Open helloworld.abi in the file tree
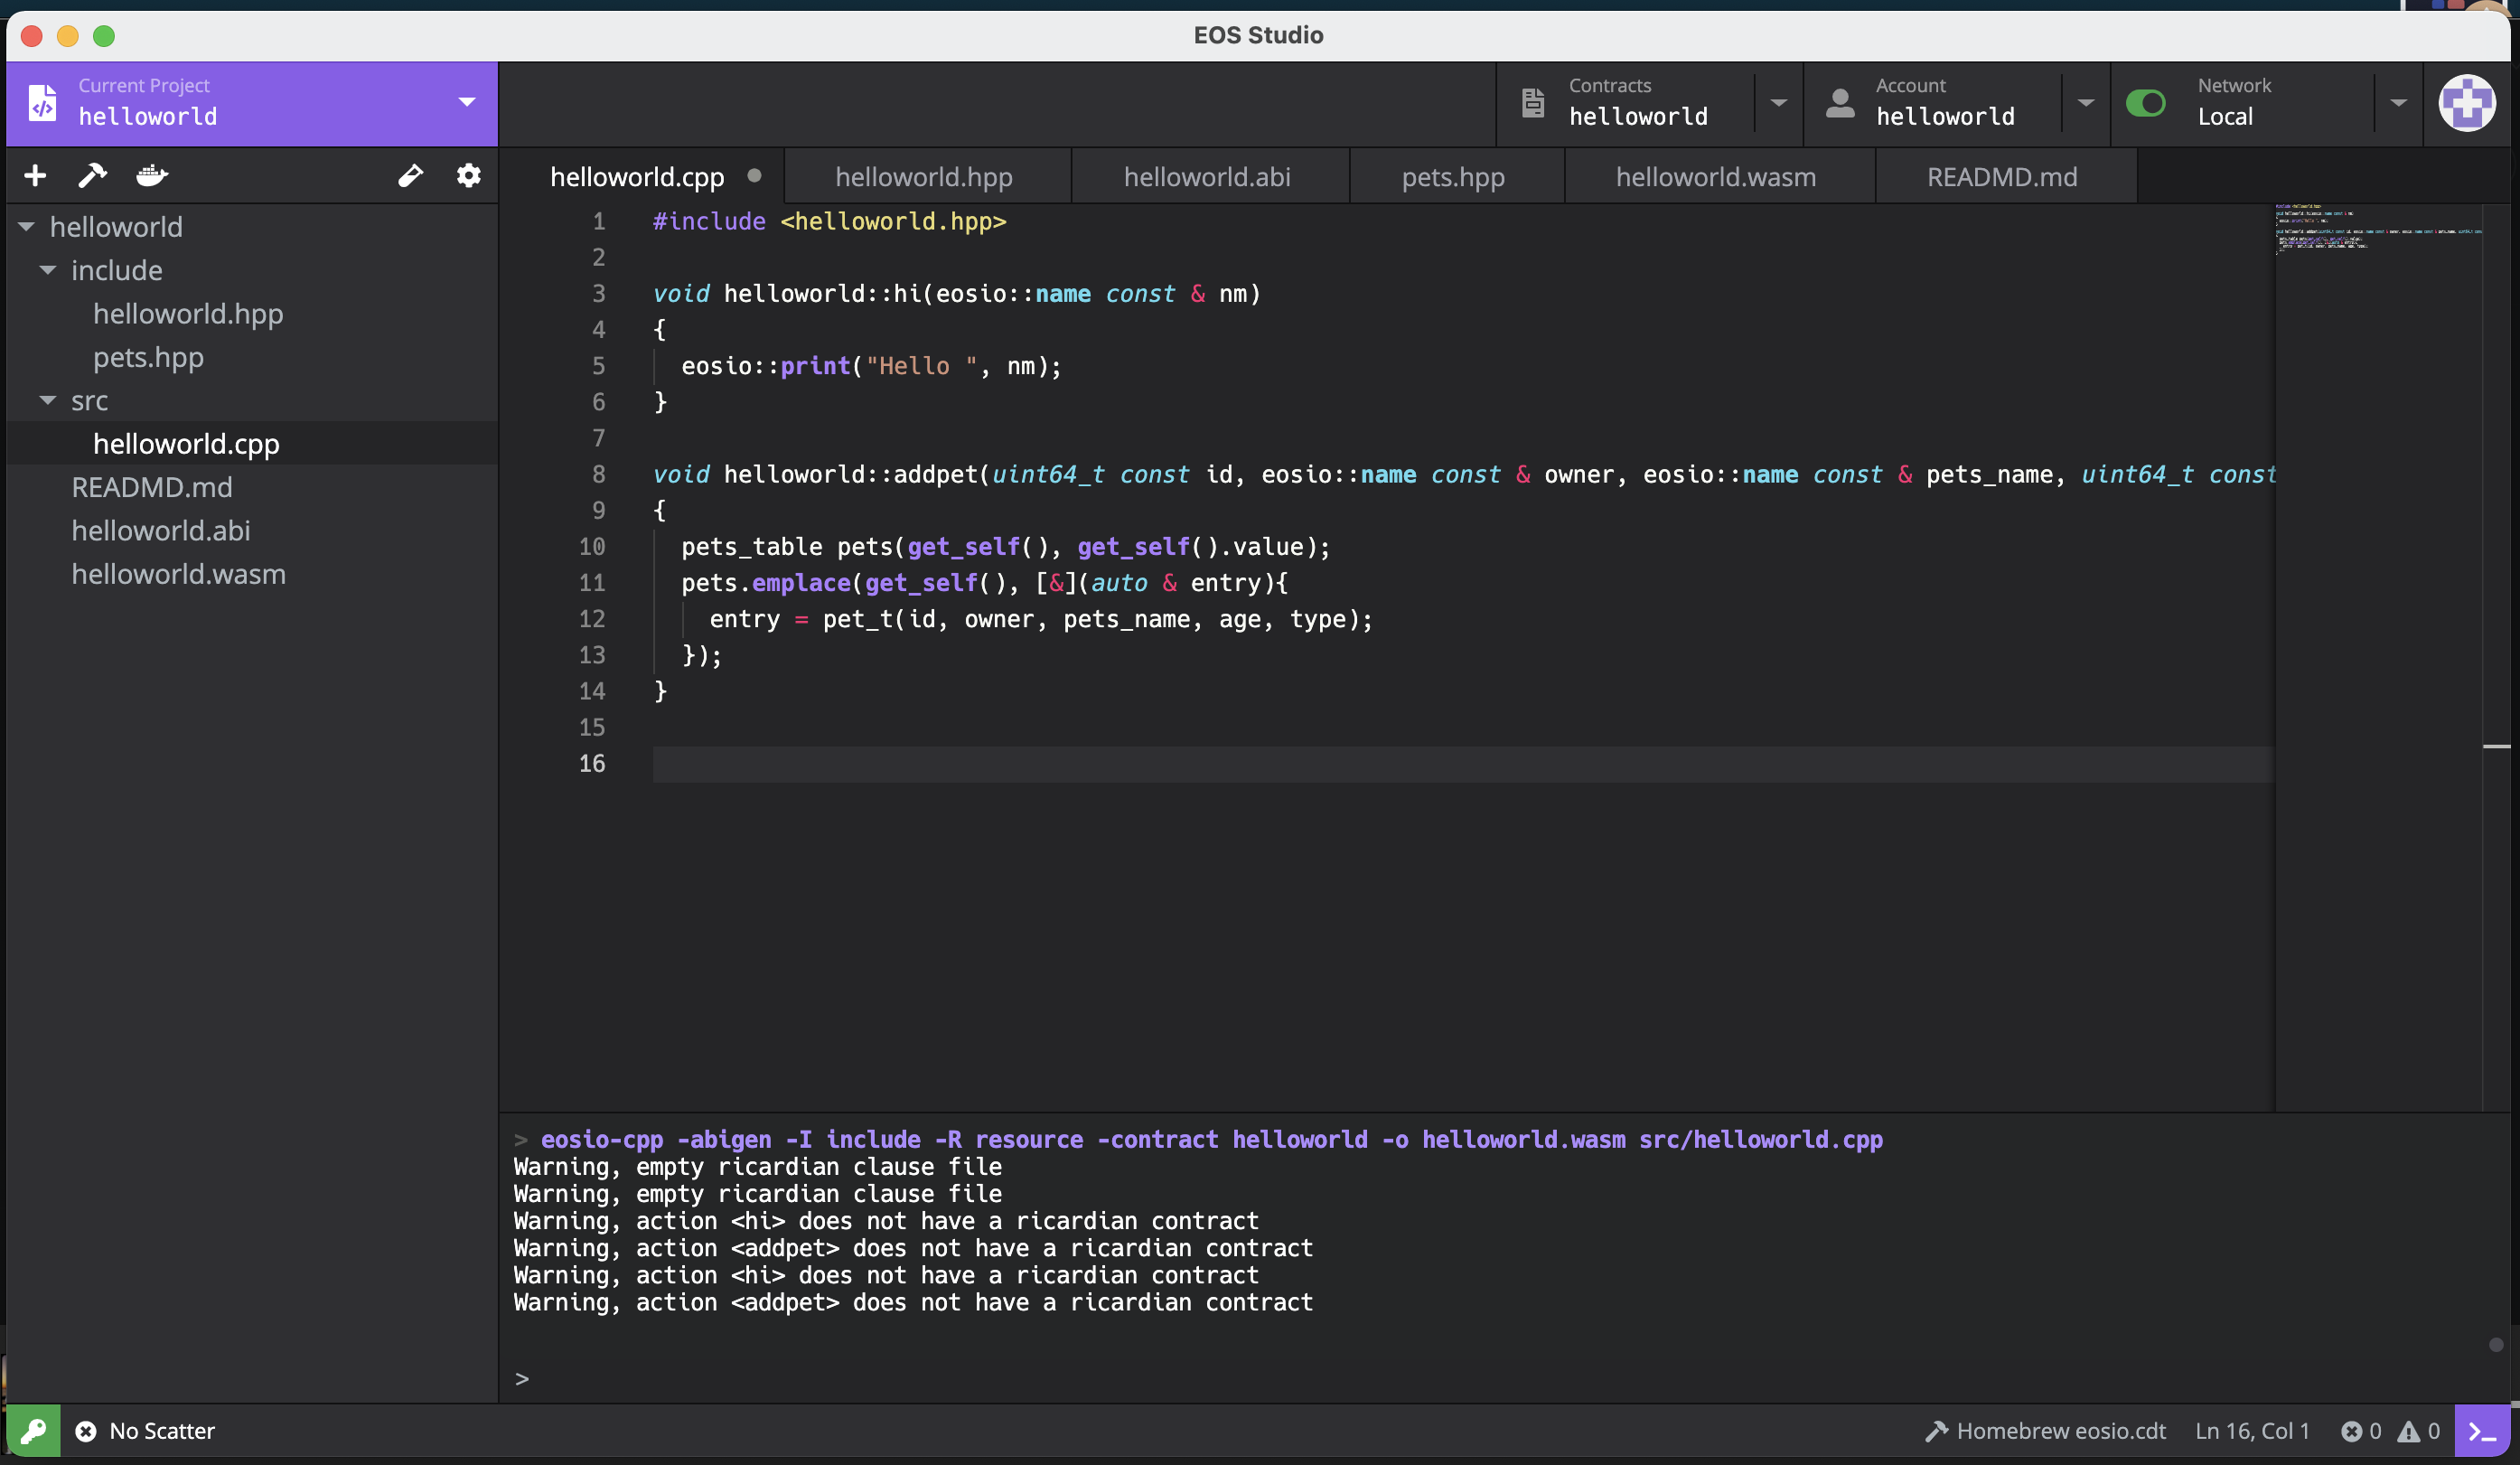This screenshot has height=1465, width=2520. coord(161,531)
